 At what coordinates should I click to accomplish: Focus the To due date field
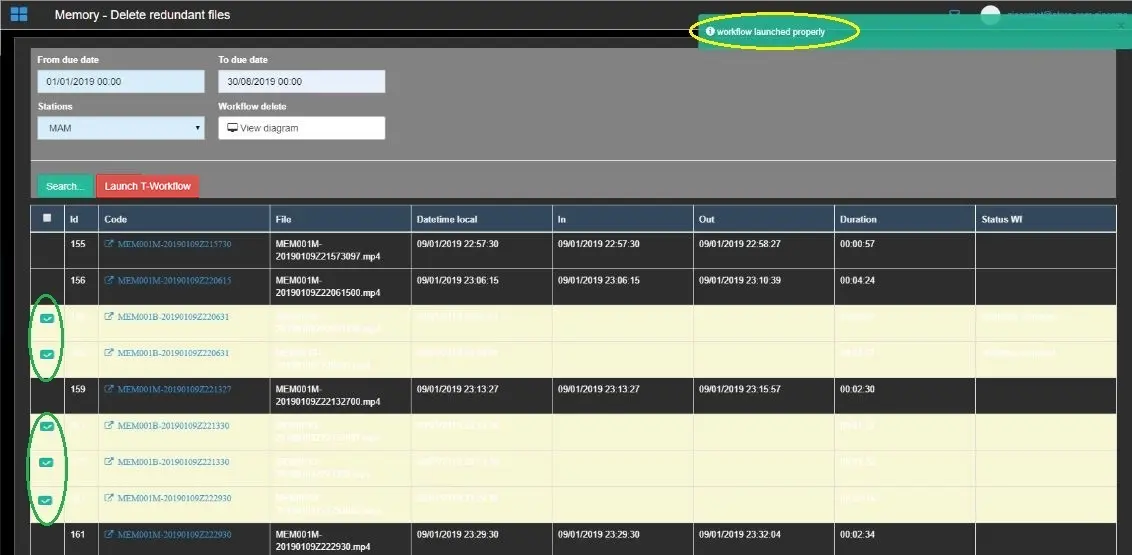point(301,82)
